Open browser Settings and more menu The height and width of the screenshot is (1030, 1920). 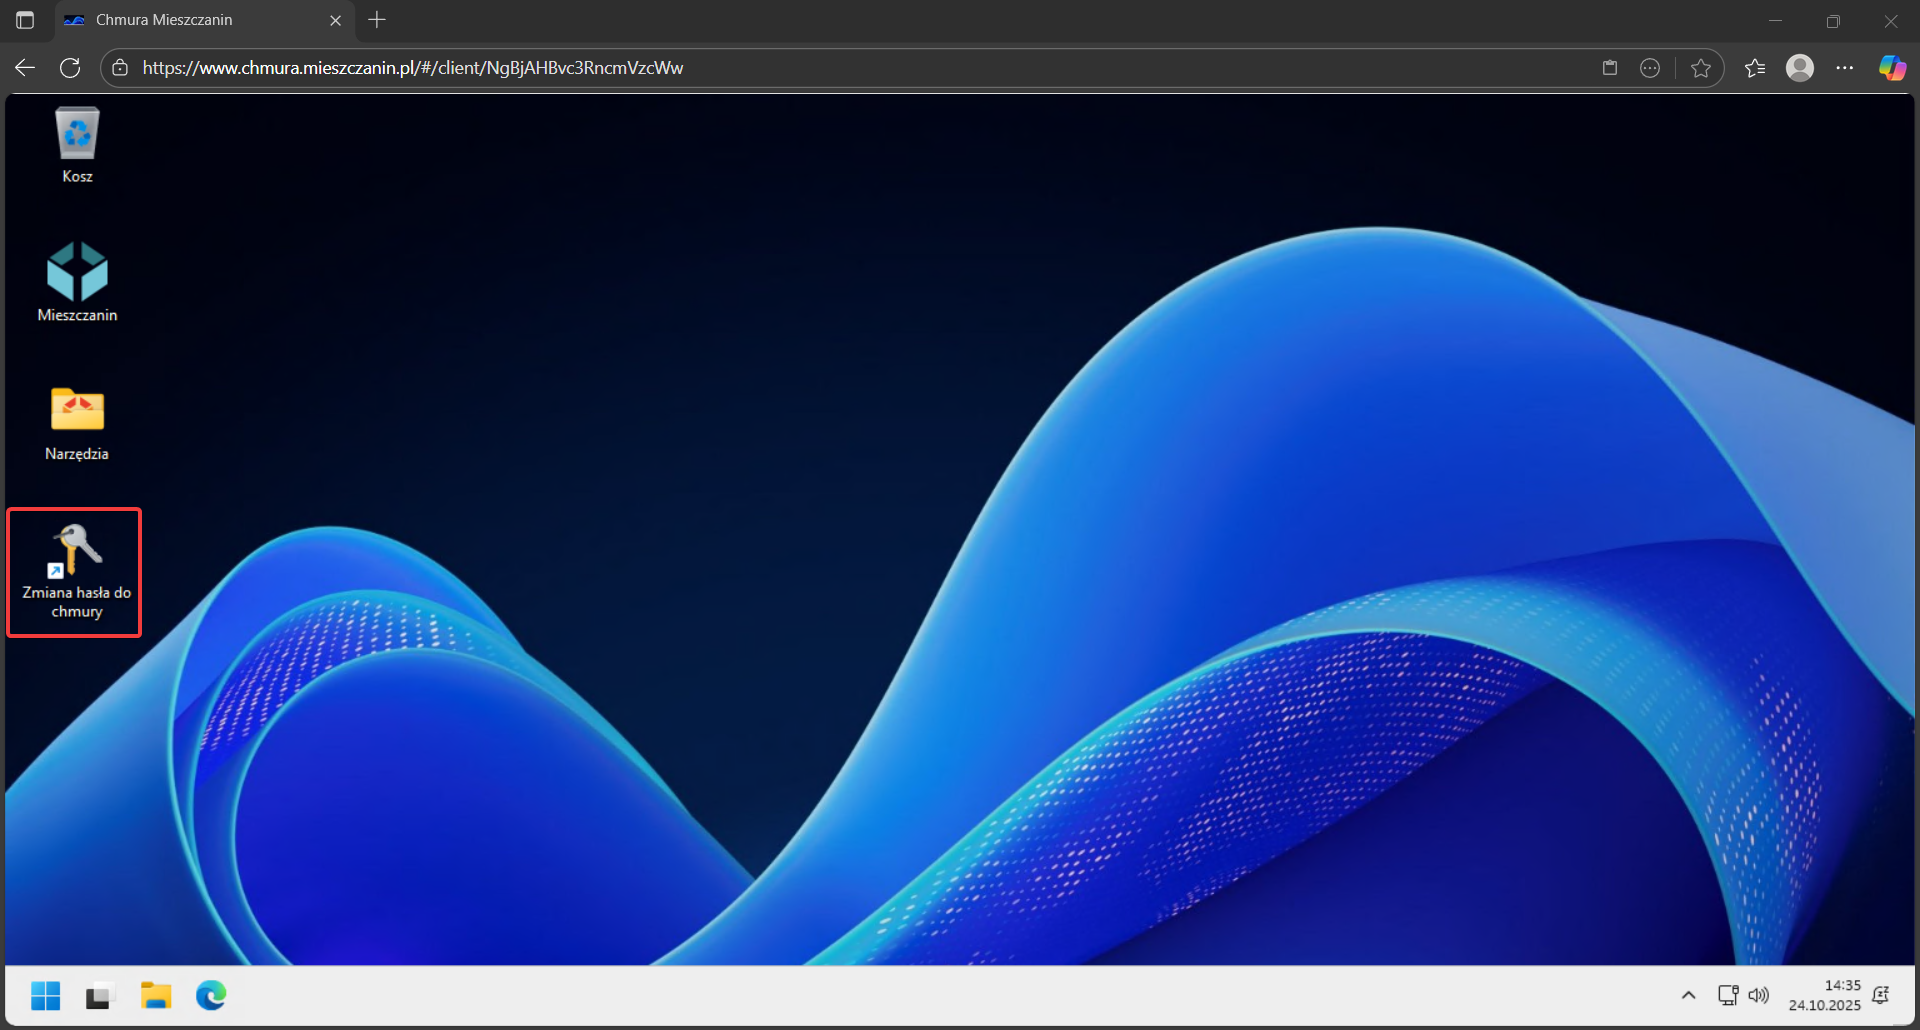[x=1844, y=68]
